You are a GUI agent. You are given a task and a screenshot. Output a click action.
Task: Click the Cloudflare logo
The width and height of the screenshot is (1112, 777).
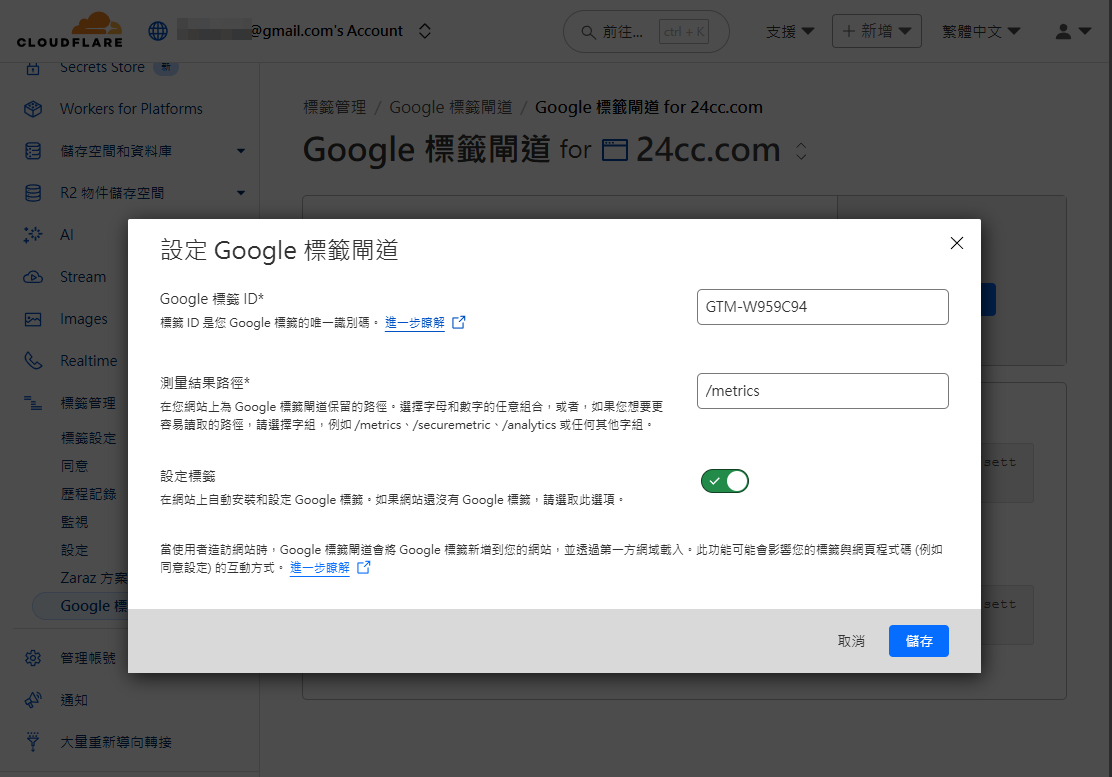click(x=70, y=30)
